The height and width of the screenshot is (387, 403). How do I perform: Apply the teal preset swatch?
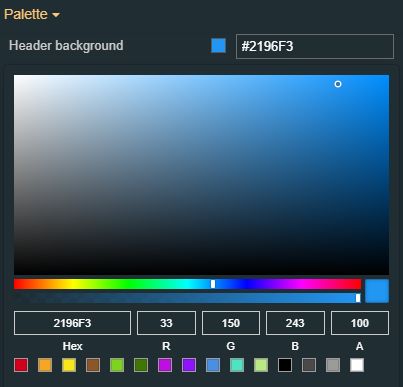[x=237, y=365]
